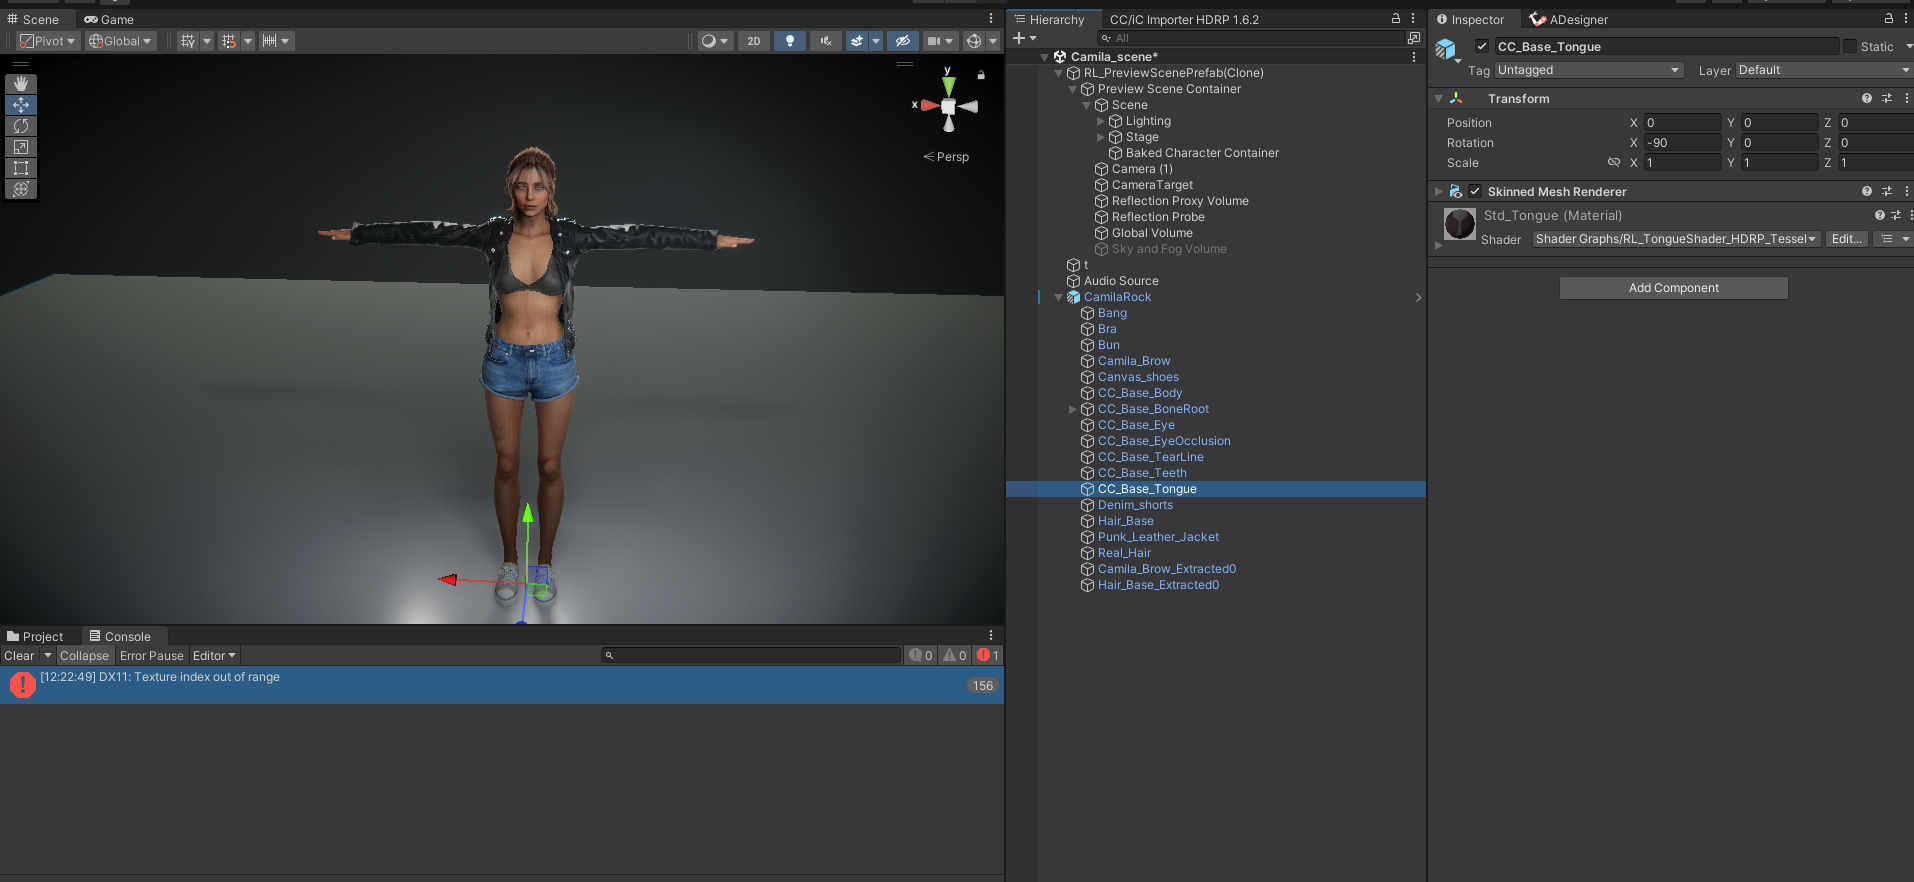Open the Shader selection dropdown
This screenshot has width=1914, height=882.
[x=1676, y=239]
